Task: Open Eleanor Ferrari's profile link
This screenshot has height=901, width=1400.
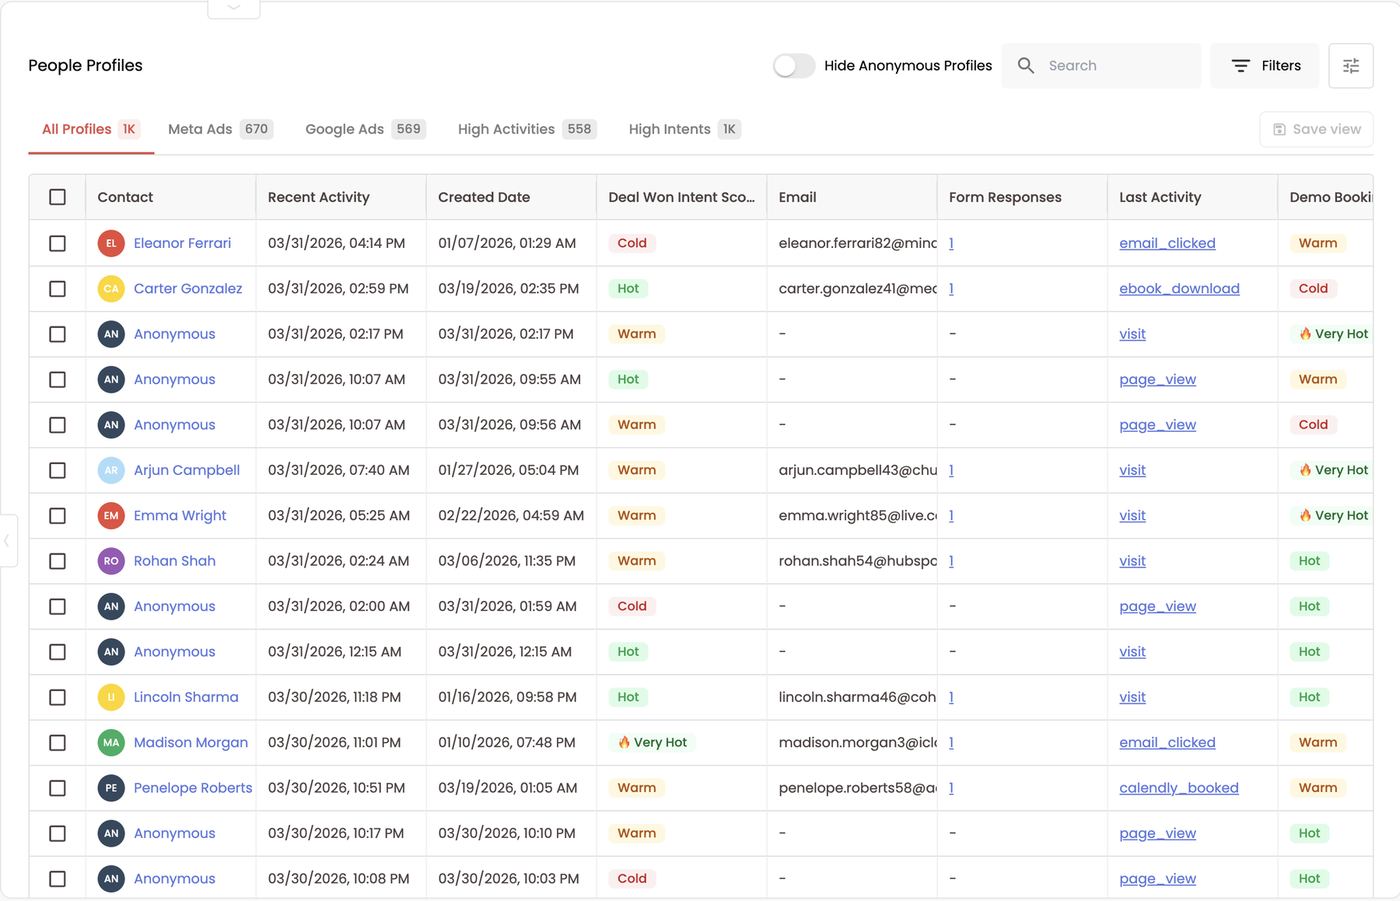Action: pos(182,243)
